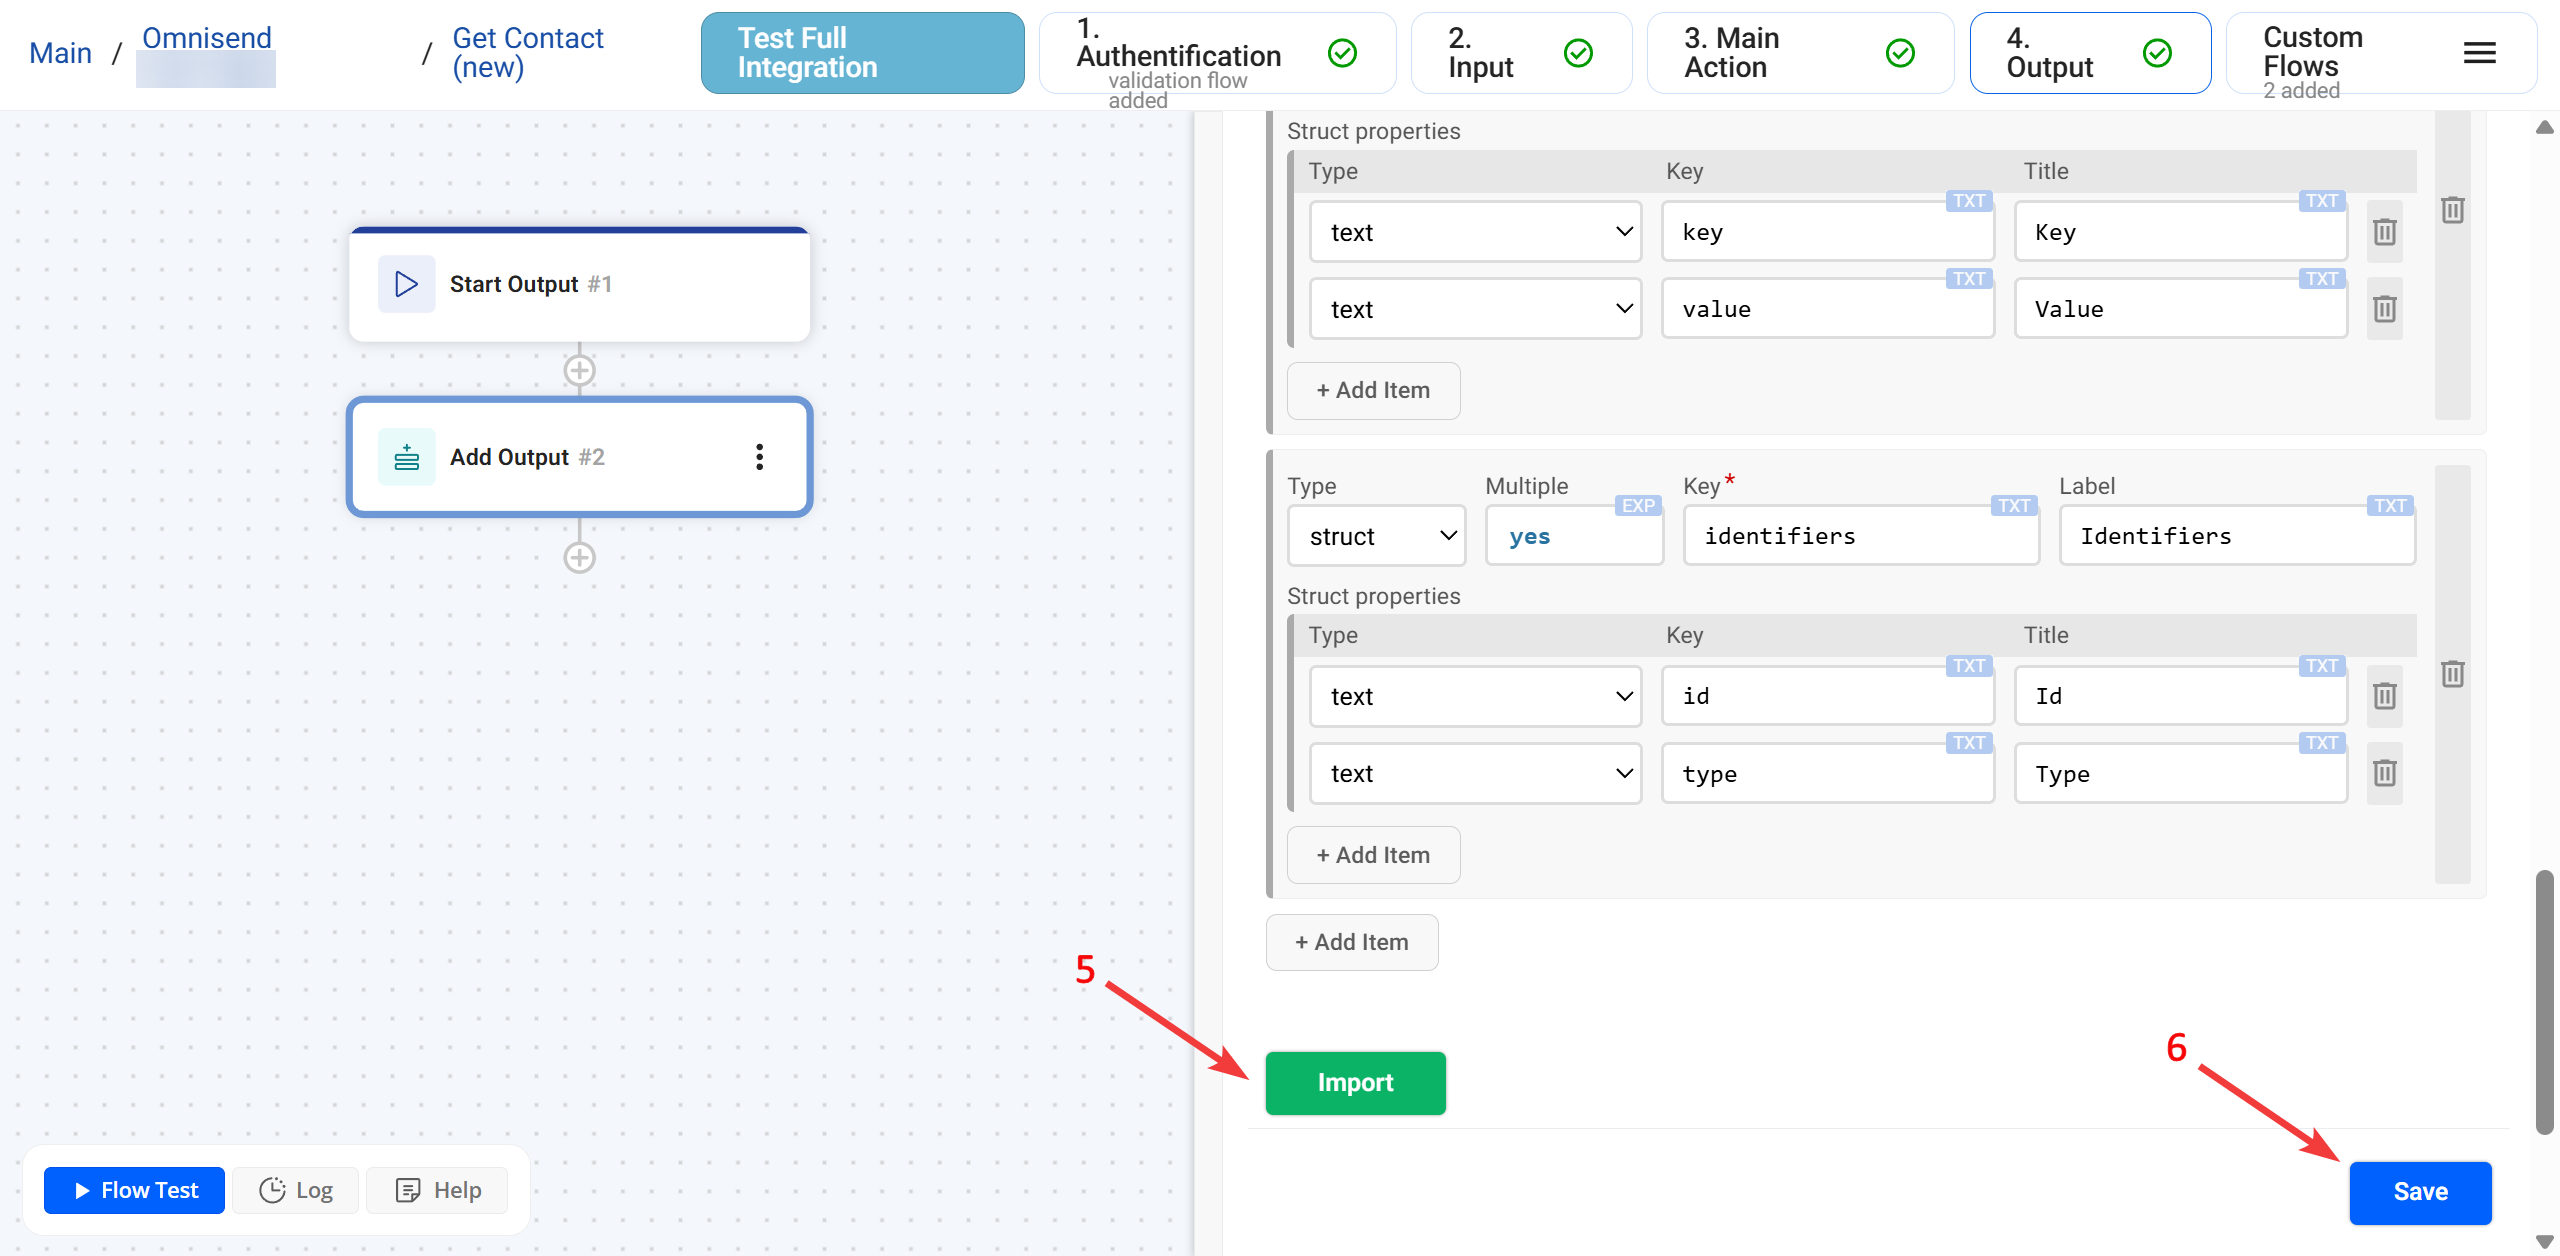Open Add Output node three-dot menu
Image resolution: width=2560 pixels, height=1256 pixels.
tap(760, 457)
